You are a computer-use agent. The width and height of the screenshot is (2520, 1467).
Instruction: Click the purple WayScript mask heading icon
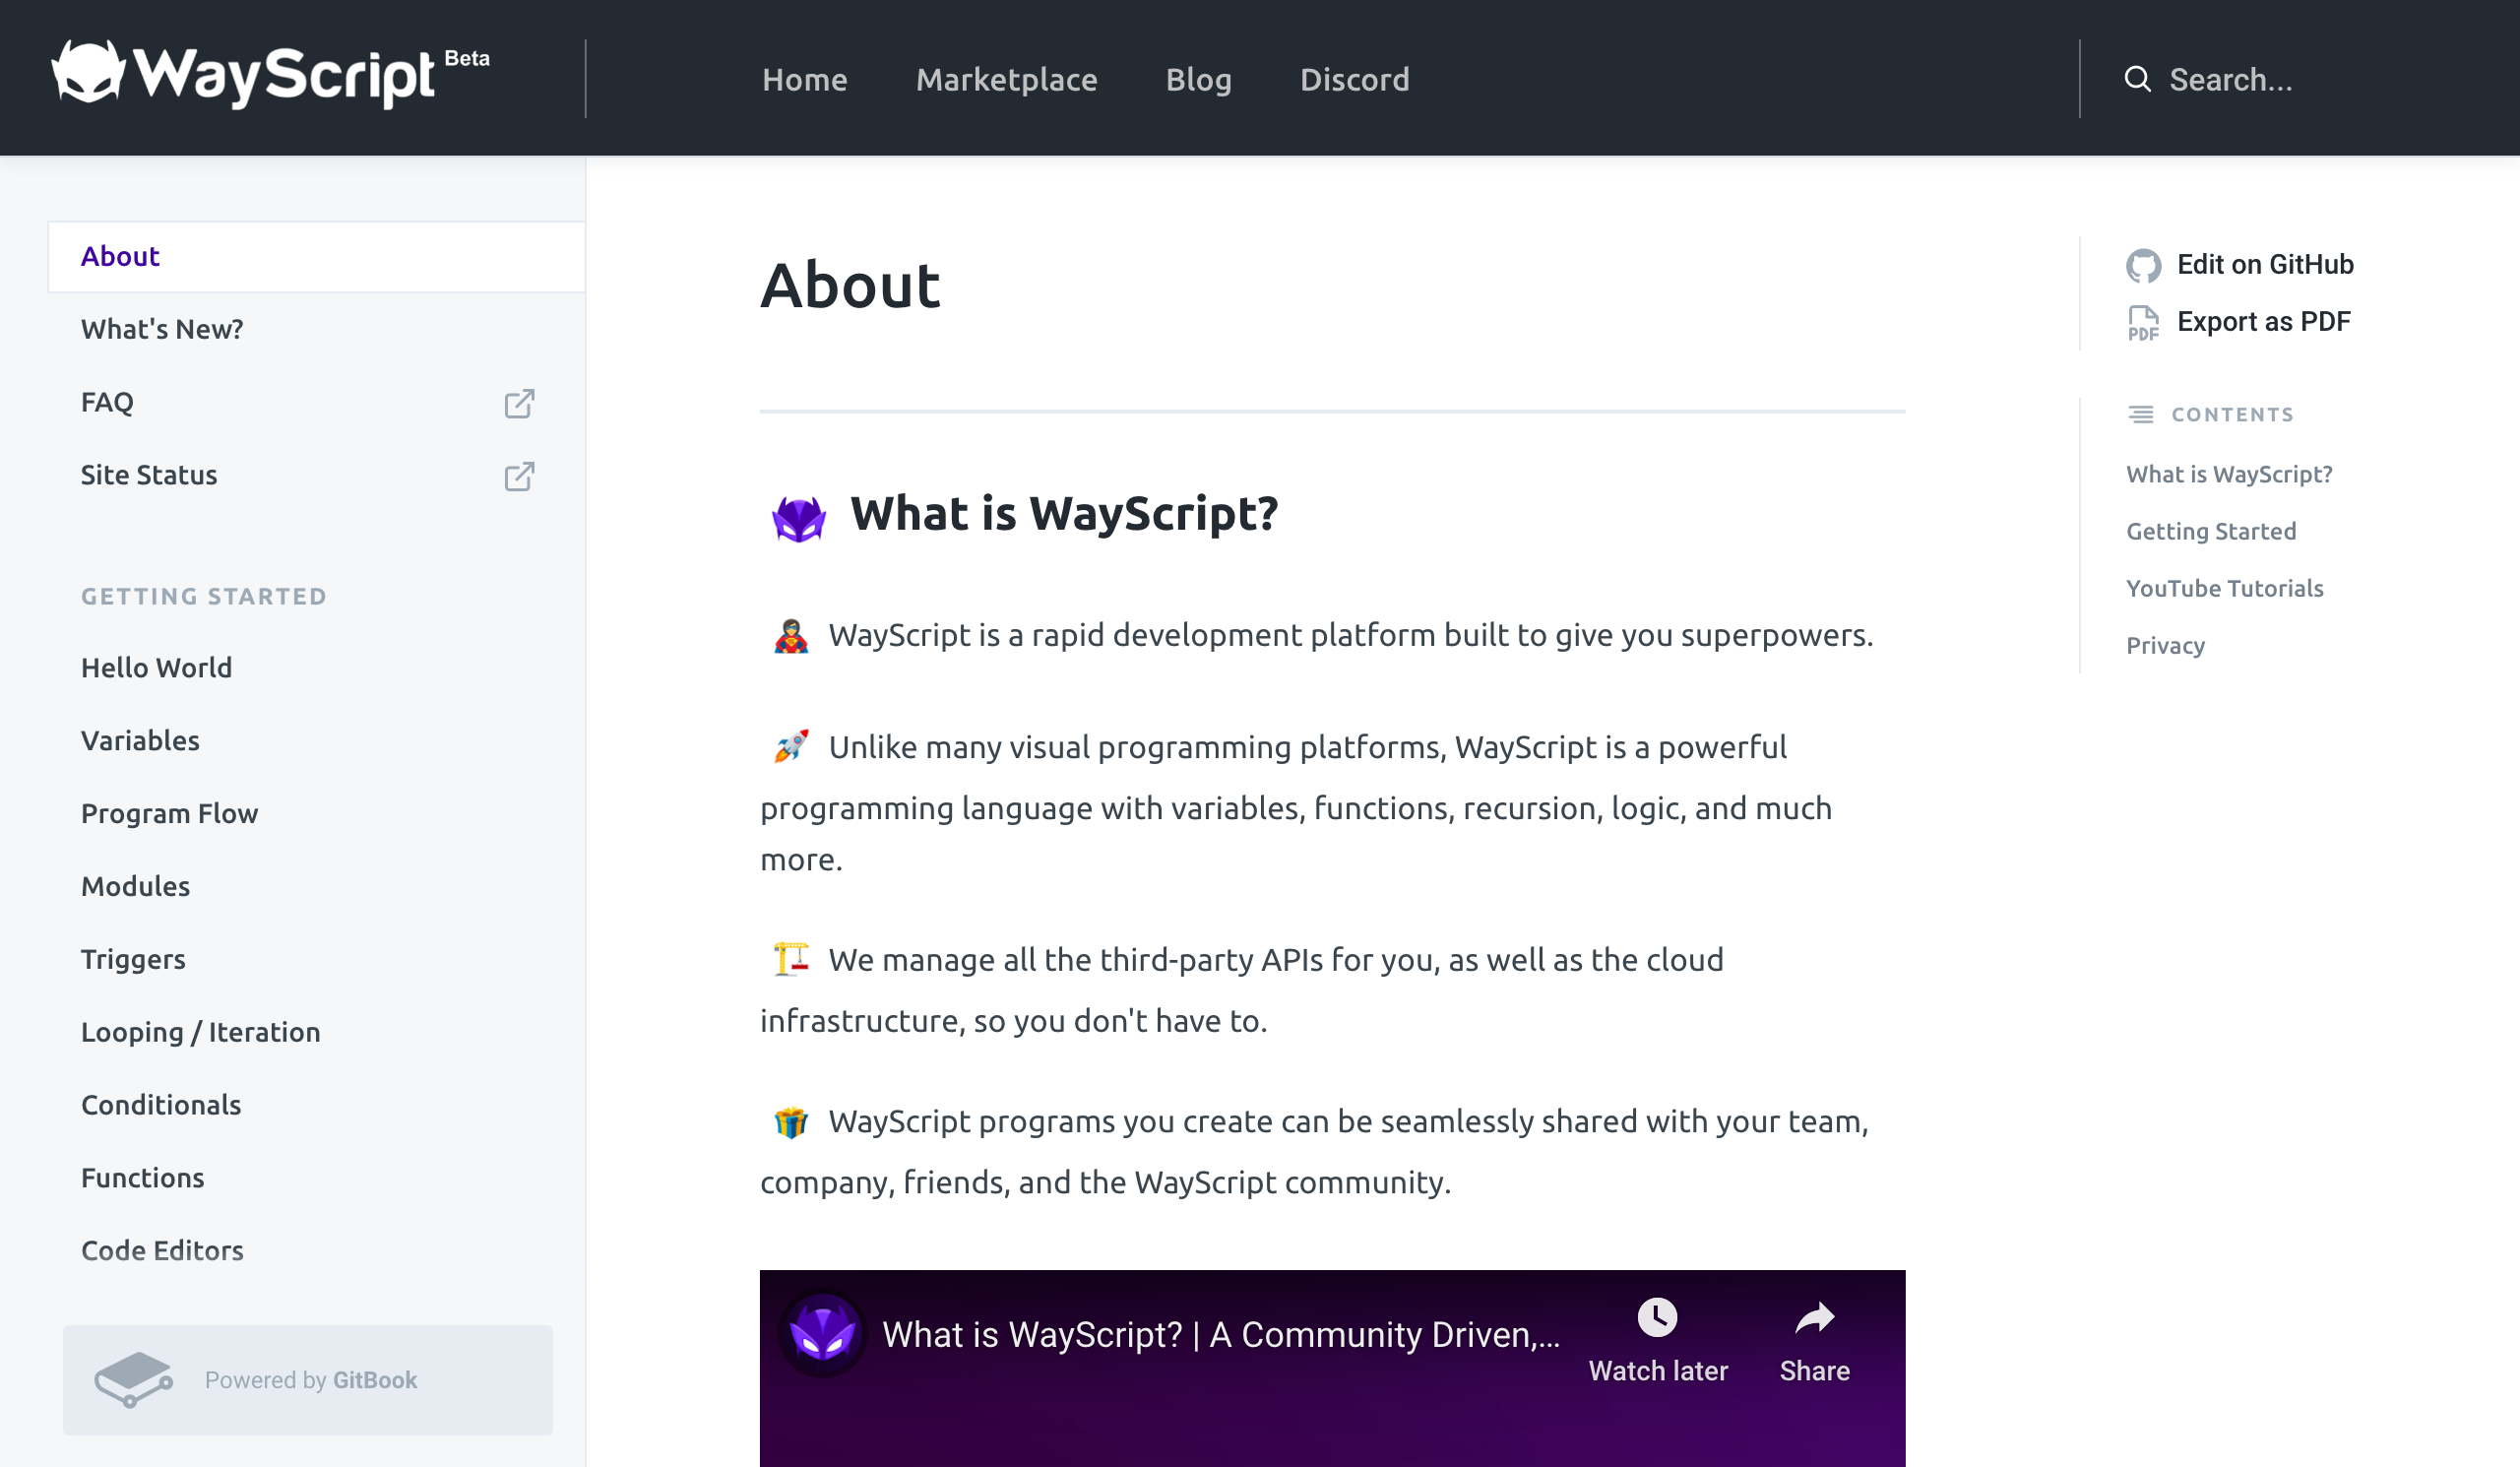pyautogui.click(x=798, y=518)
